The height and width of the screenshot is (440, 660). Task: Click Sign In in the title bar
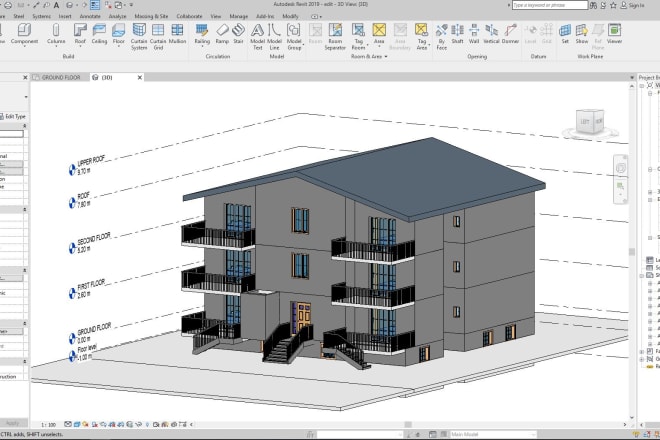(633, 5)
